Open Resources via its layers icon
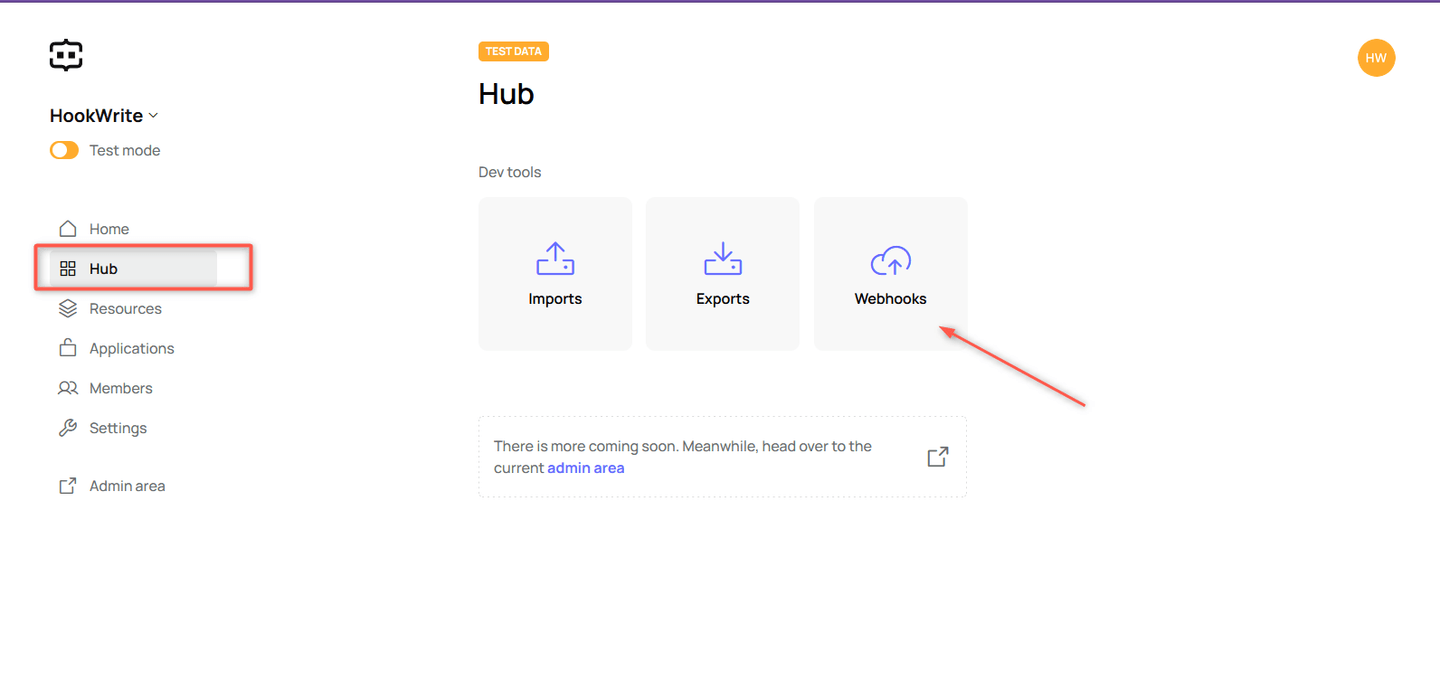 pyautogui.click(x=67, y=308)
